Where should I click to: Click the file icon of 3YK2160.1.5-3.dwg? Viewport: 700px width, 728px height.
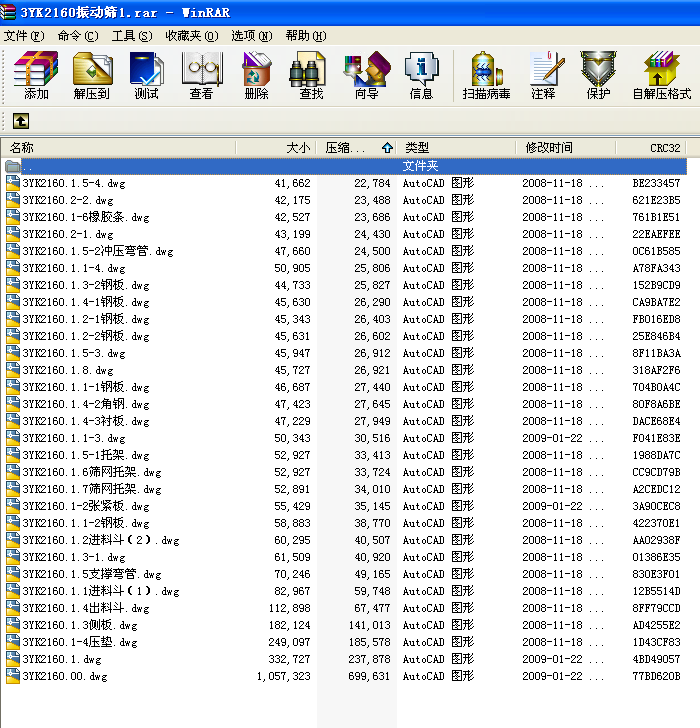click(x=13, y=353)
